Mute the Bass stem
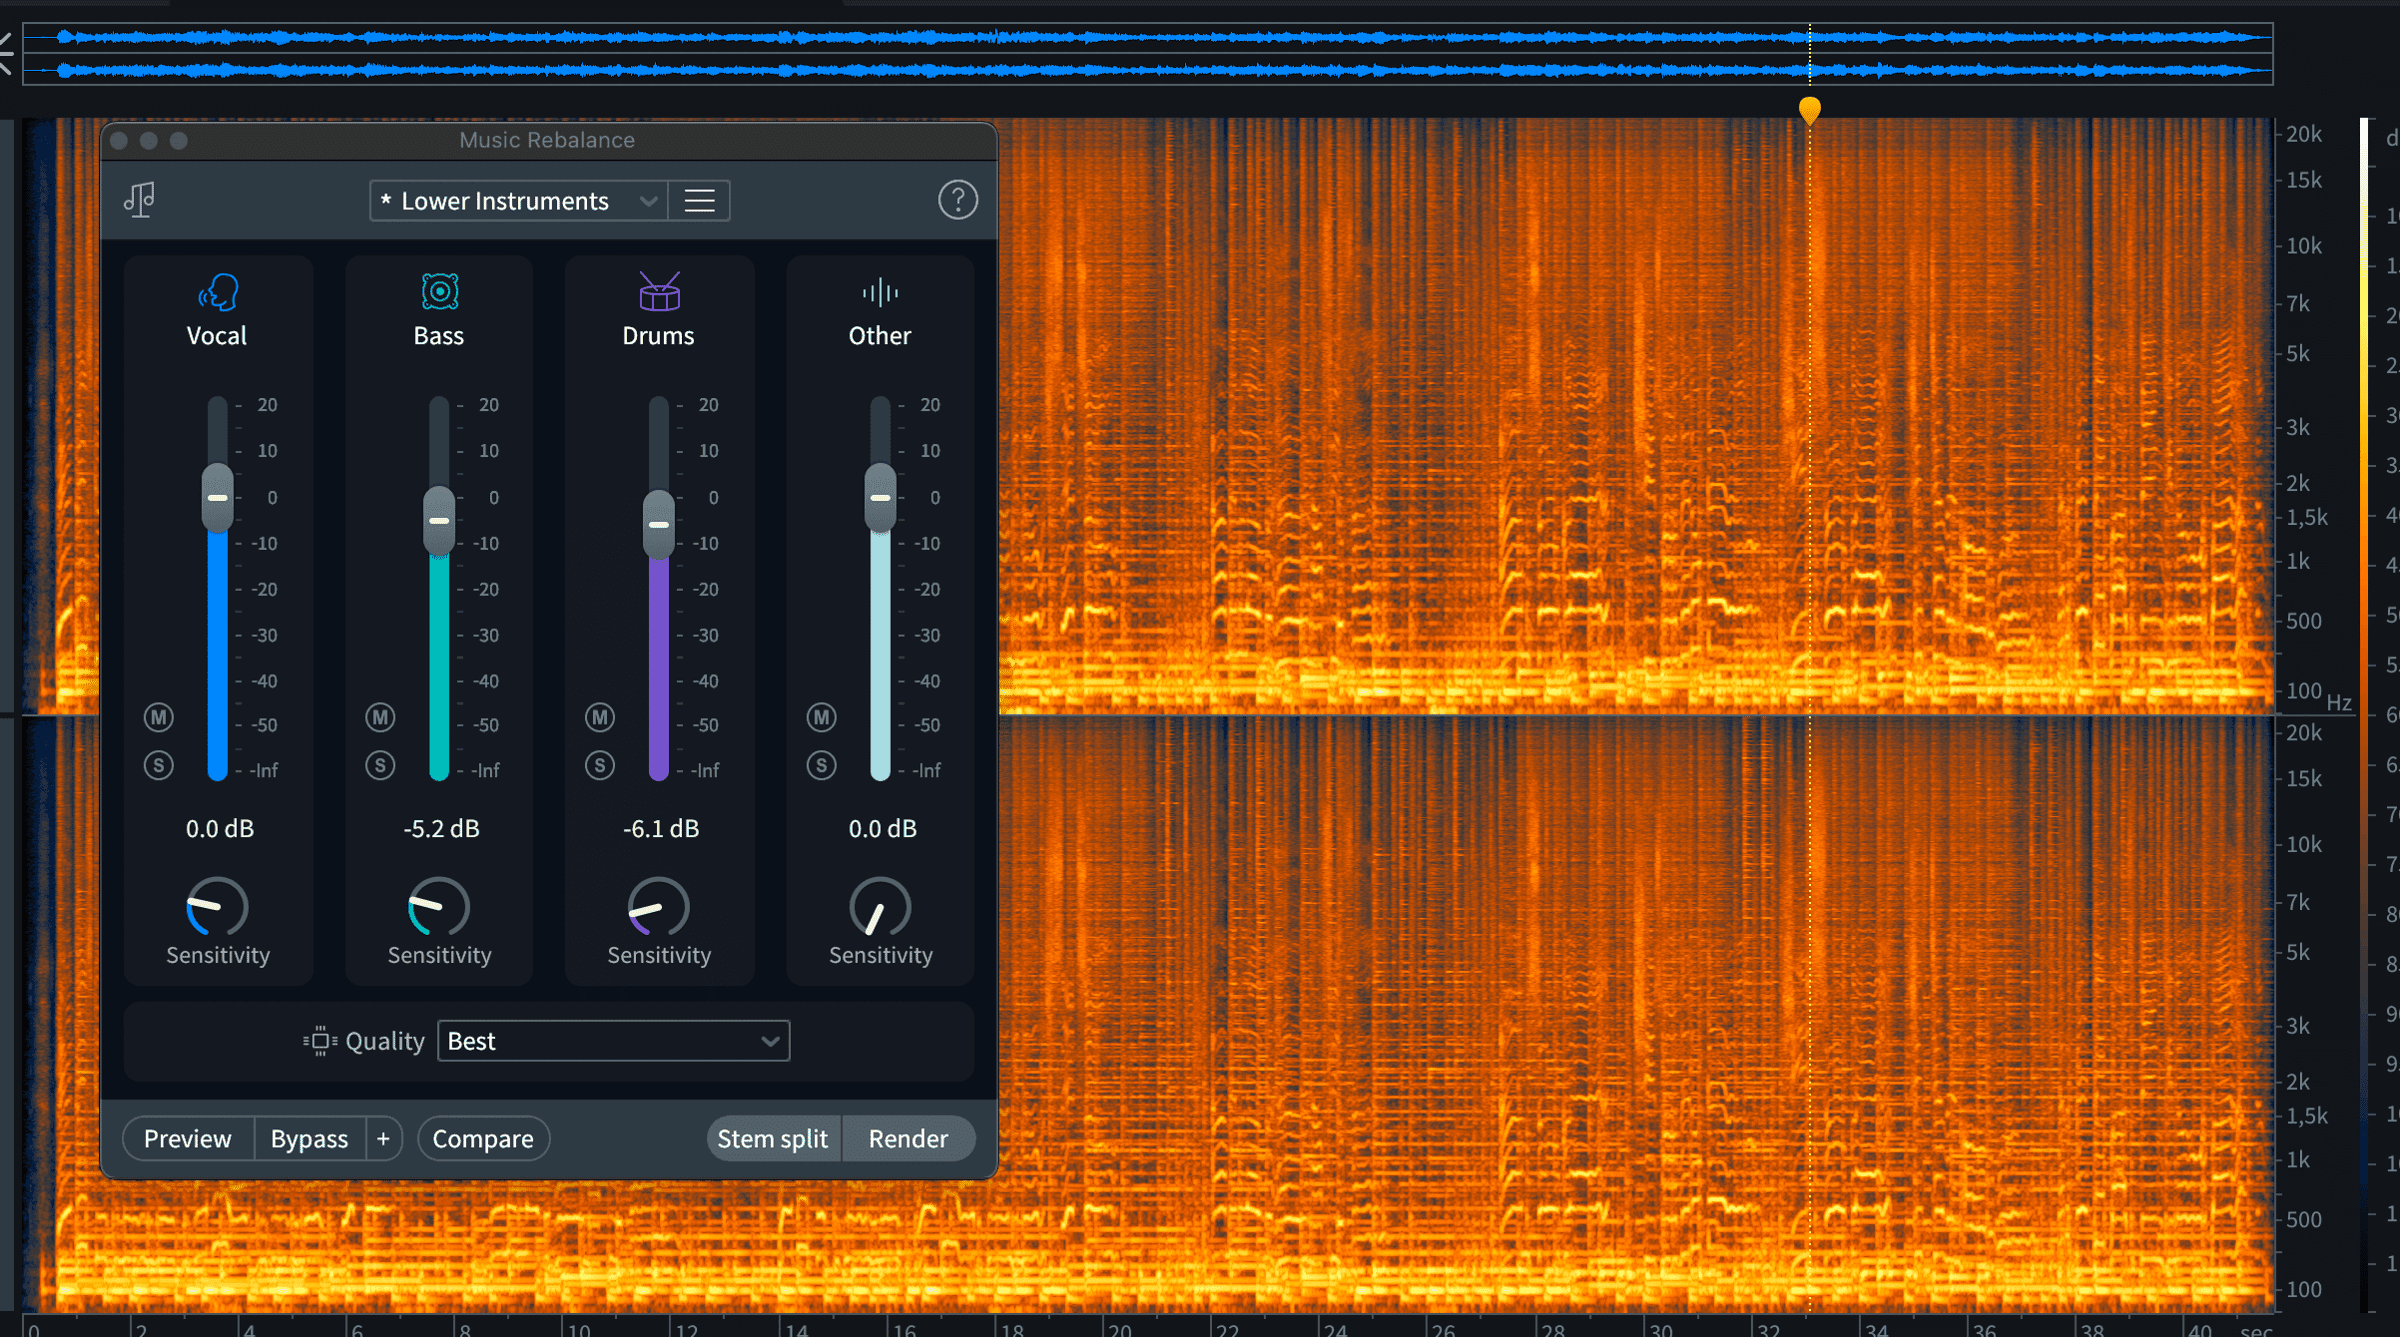The height and width of the screenshot is (1337, 2400). [x=380, y=717]
